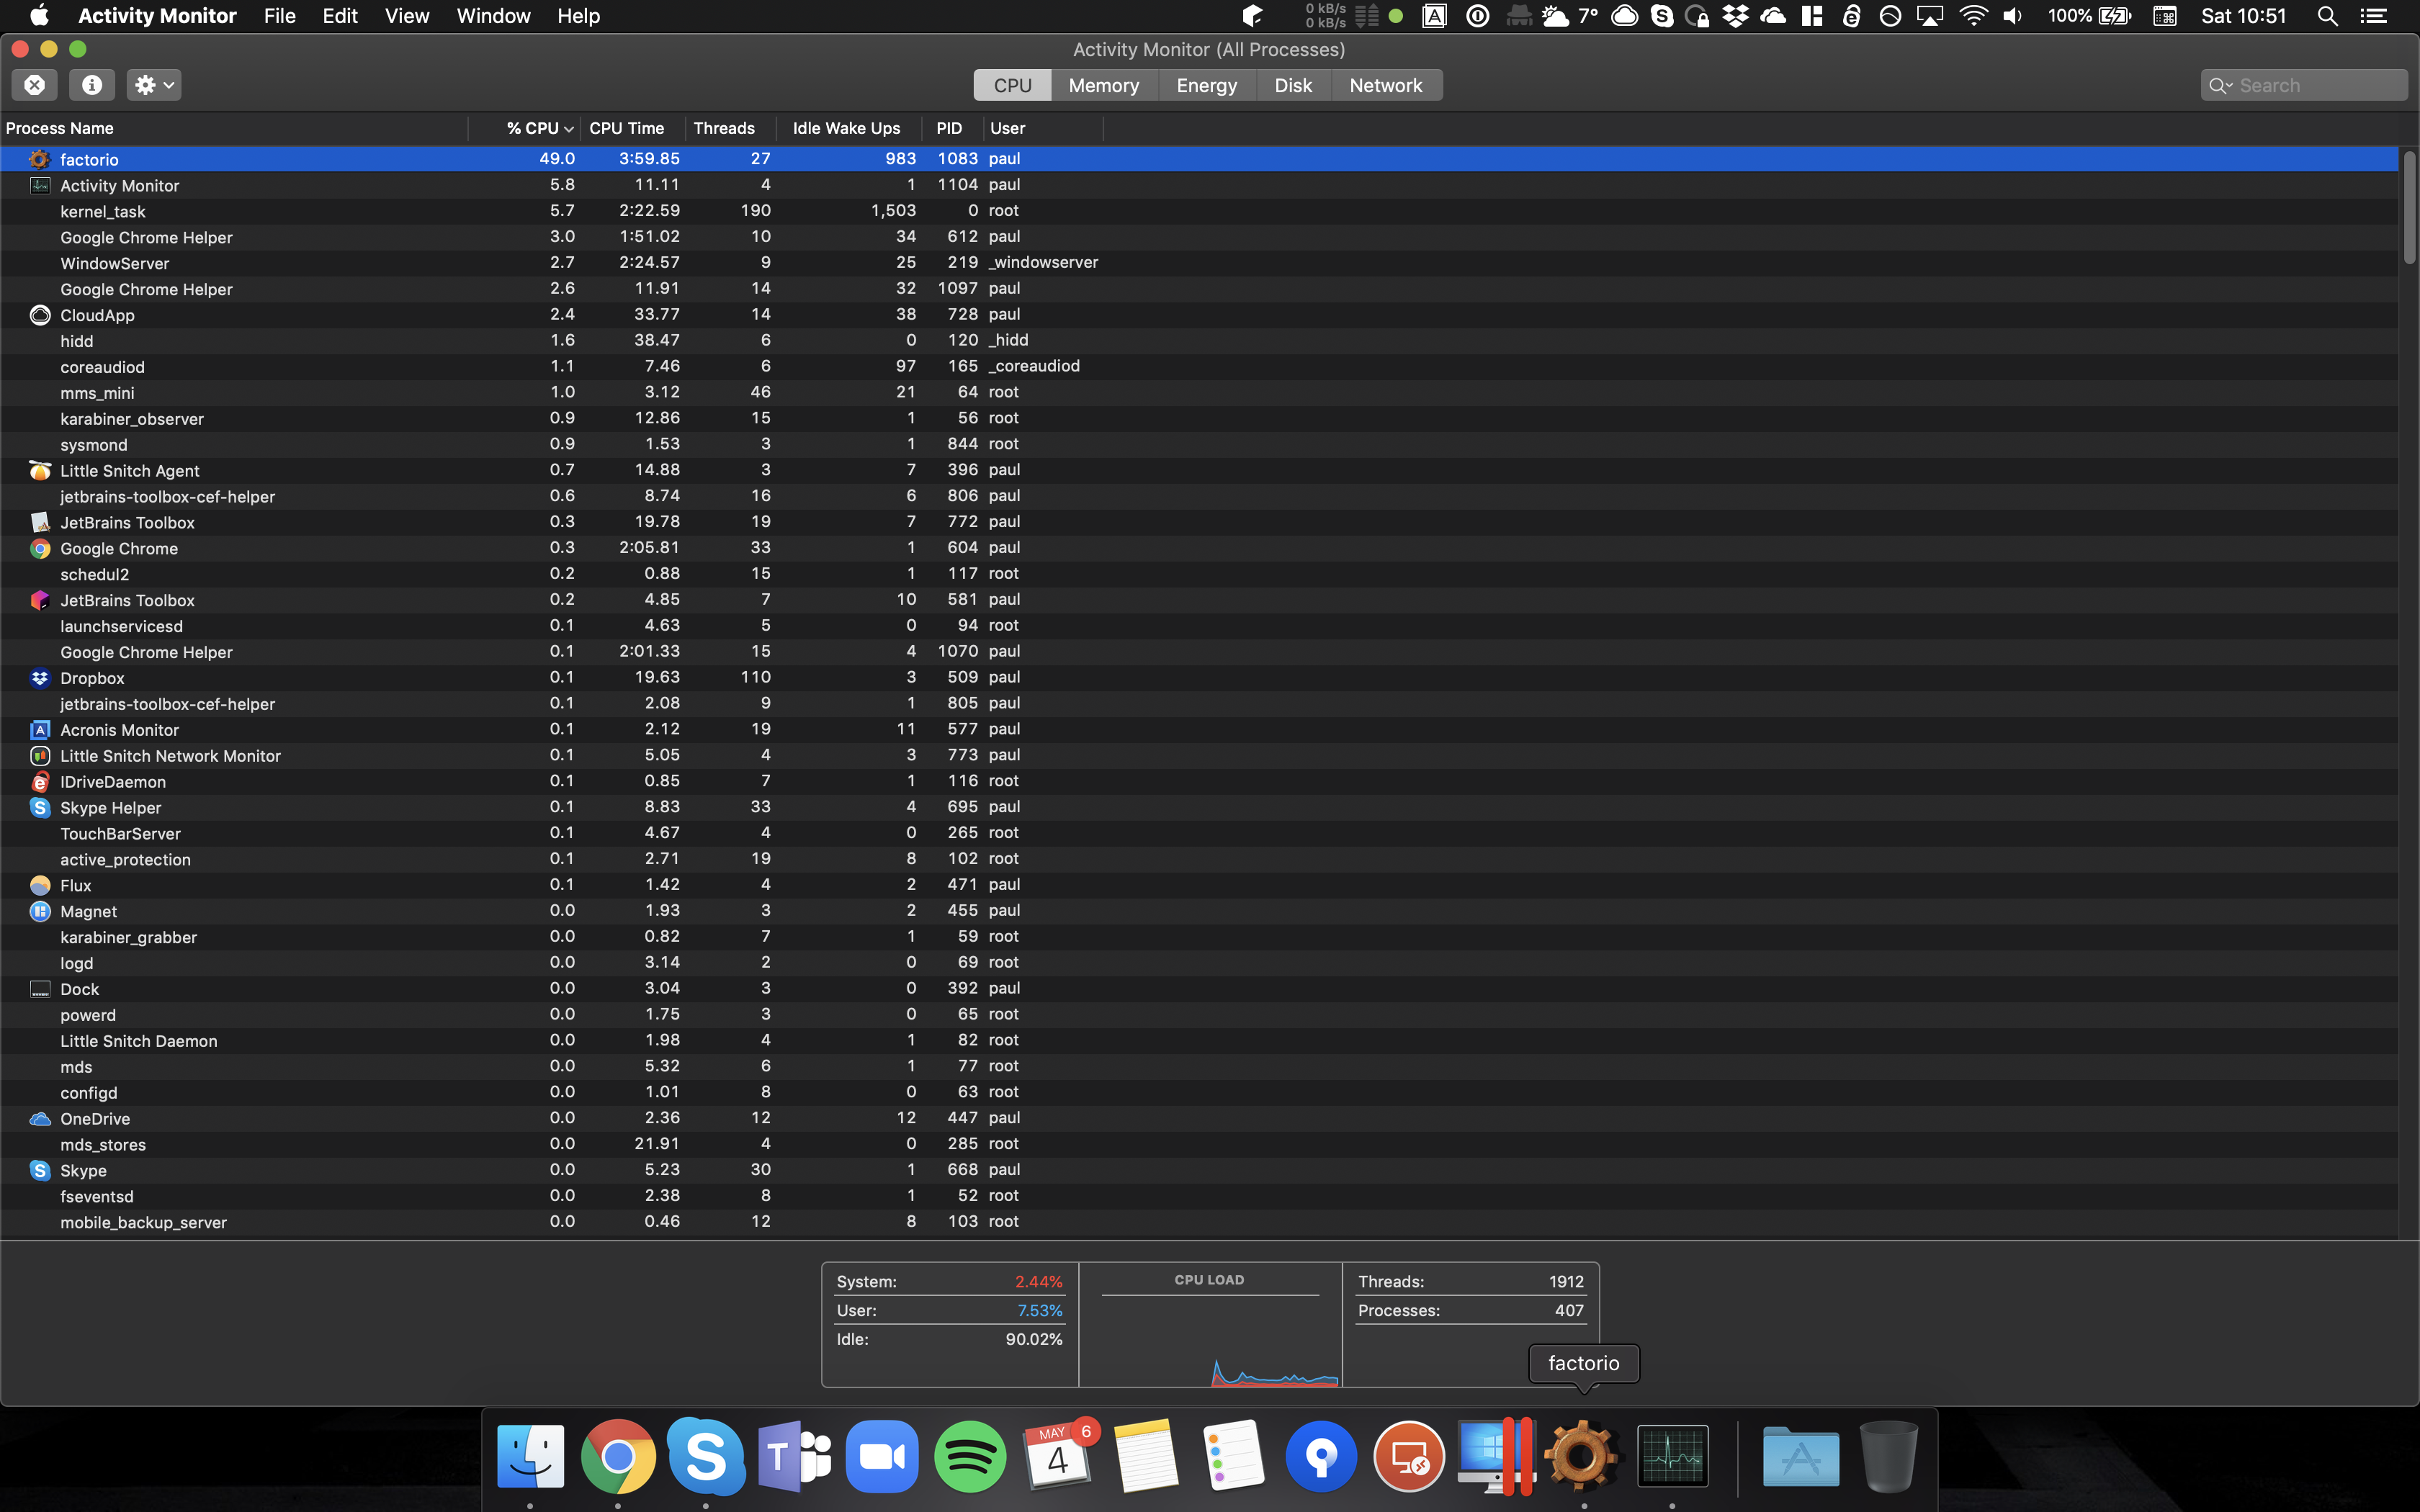2420x1512 pixels.
Task: Select the Acronis Monitor process icon
Action: pyautogui.click(x=40, y=730)
